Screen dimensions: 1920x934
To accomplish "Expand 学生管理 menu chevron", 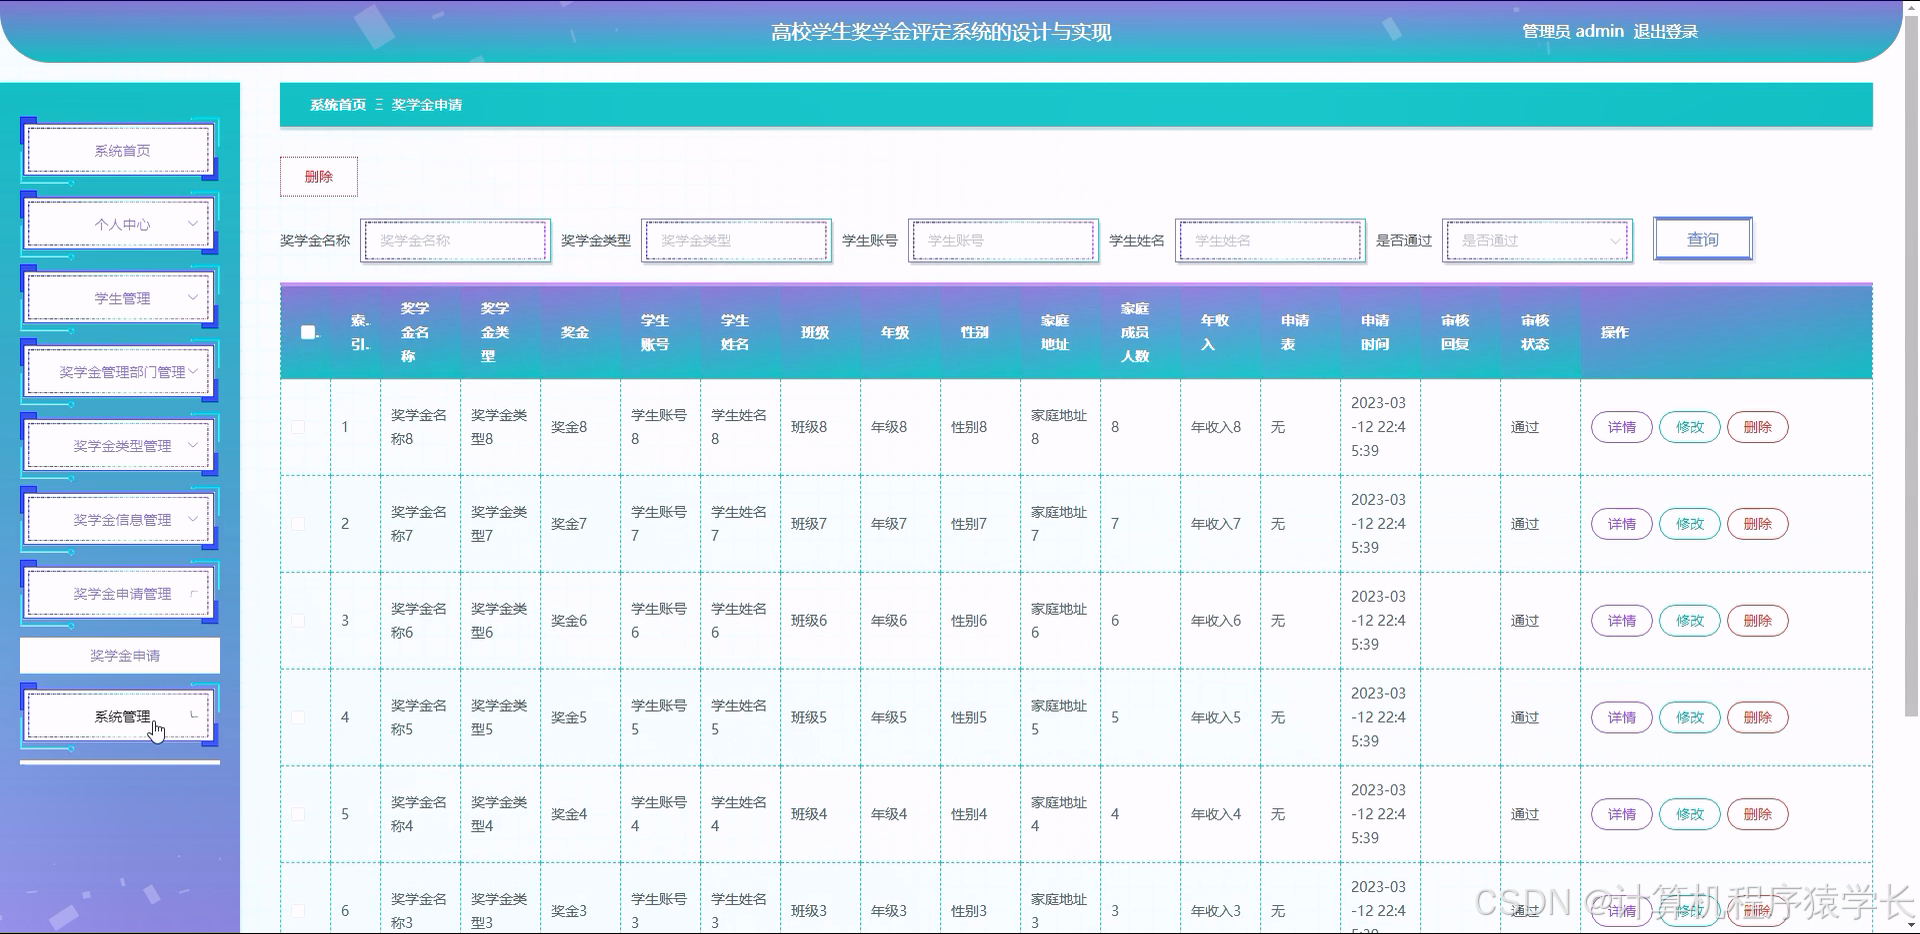I will (x=193, y=297).
